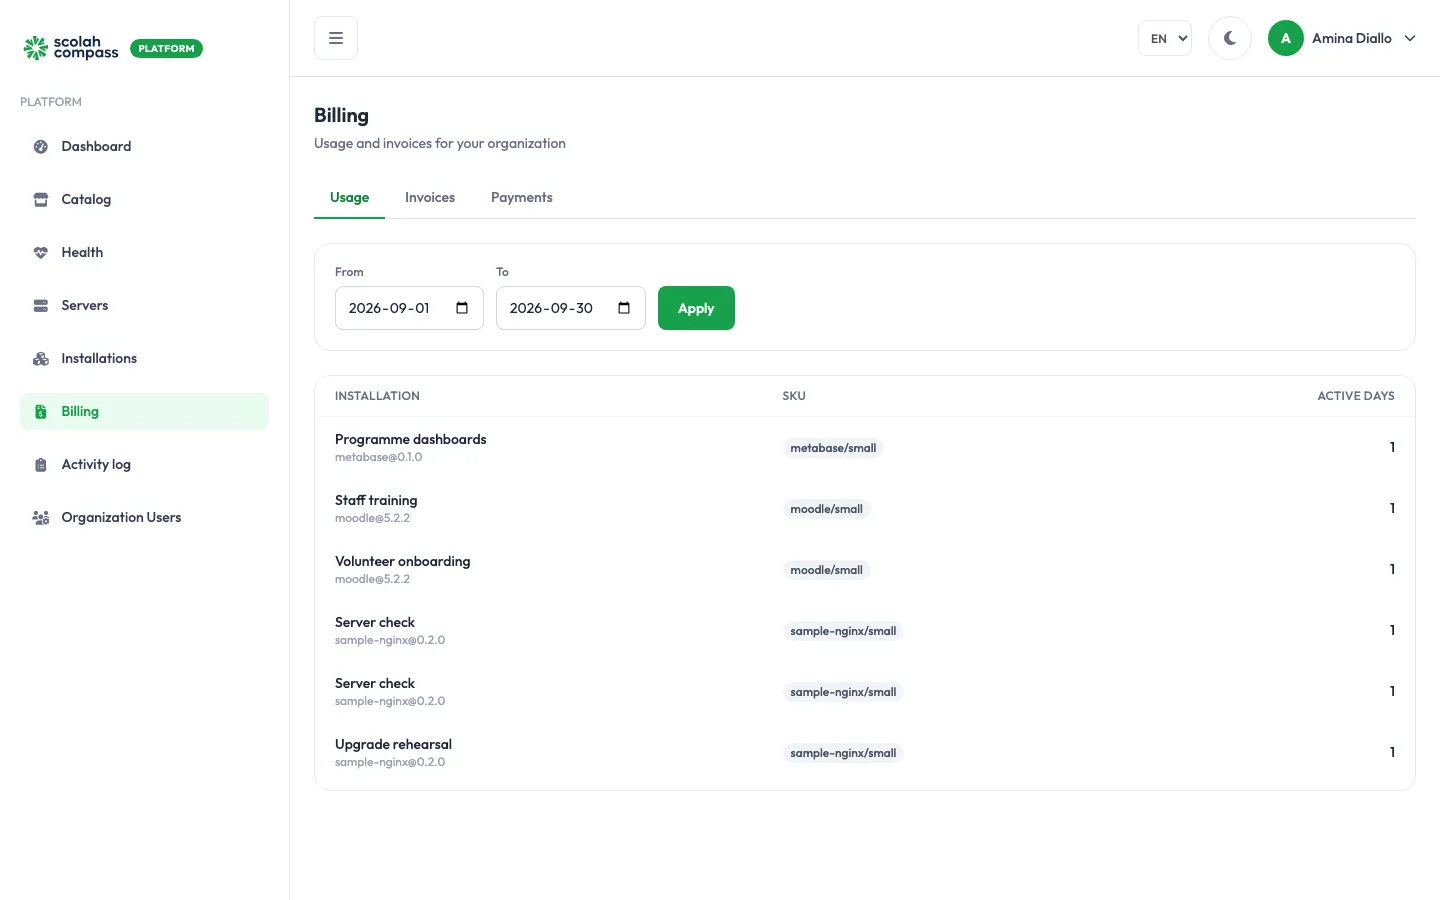Navigate to Servers page

click(x=144, y=306)
